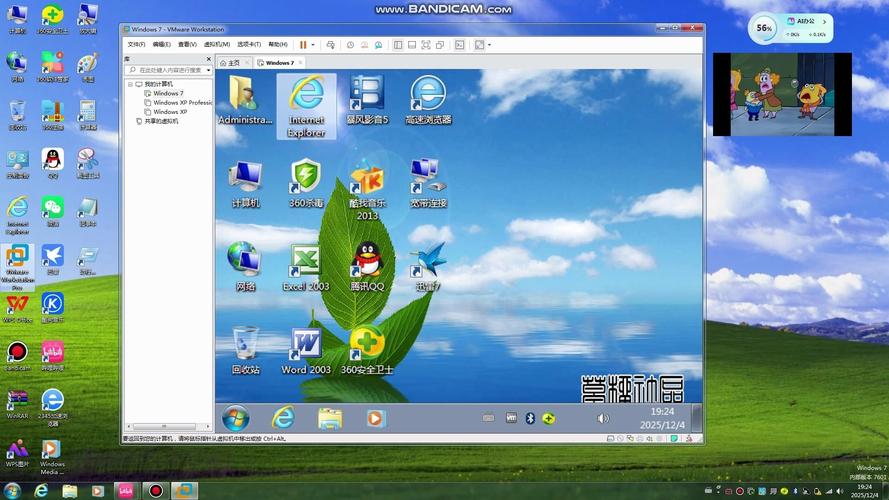
Task: Open the 编辑(E) menu in VMware
Action: point(162,45)
